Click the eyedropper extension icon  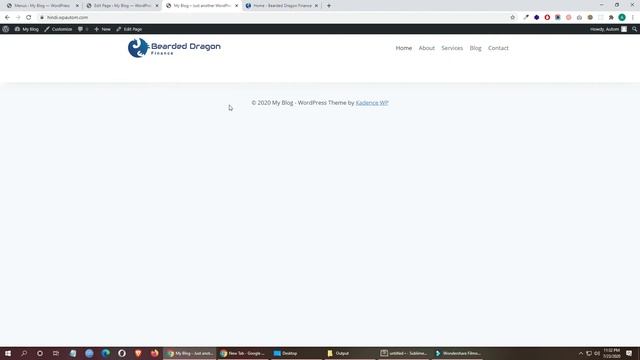point(526,18)
